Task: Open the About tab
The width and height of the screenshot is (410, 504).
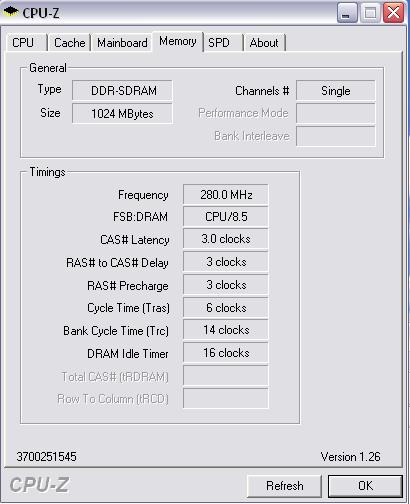Action: point(264,43)
